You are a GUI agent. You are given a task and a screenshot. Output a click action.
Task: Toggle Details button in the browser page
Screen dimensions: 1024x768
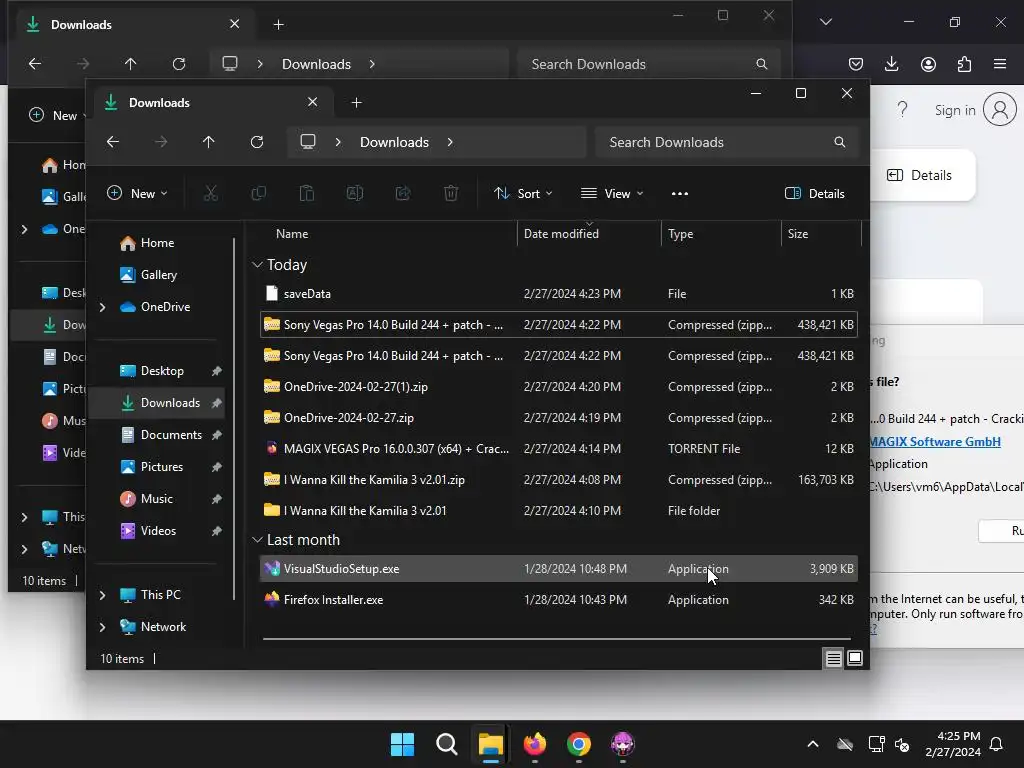pos(920,175)
